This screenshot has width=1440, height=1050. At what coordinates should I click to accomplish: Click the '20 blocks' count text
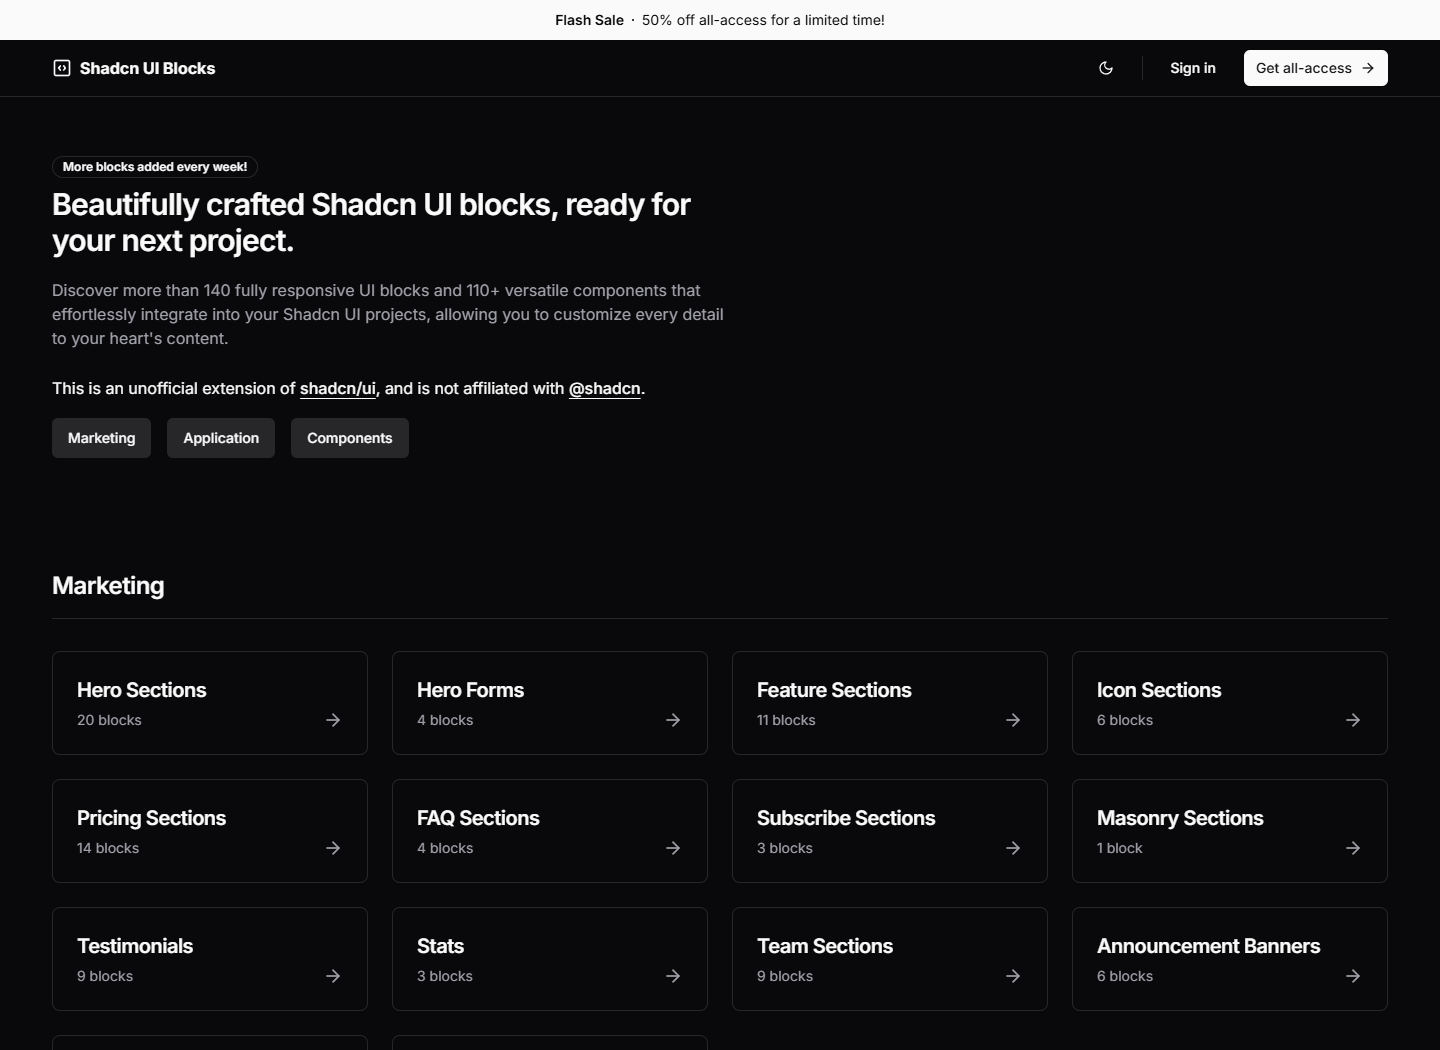(109, 720)
